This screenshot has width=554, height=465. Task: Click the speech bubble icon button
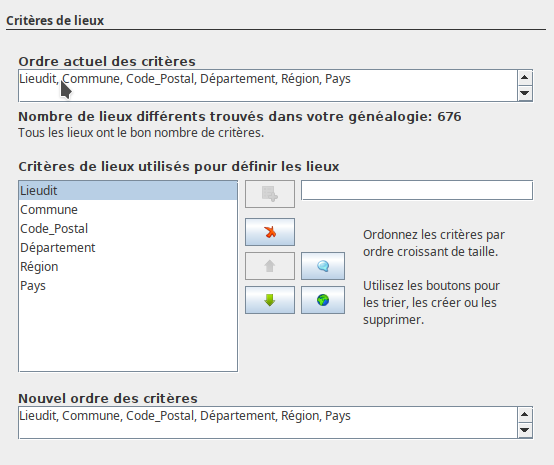click(323, 266)
